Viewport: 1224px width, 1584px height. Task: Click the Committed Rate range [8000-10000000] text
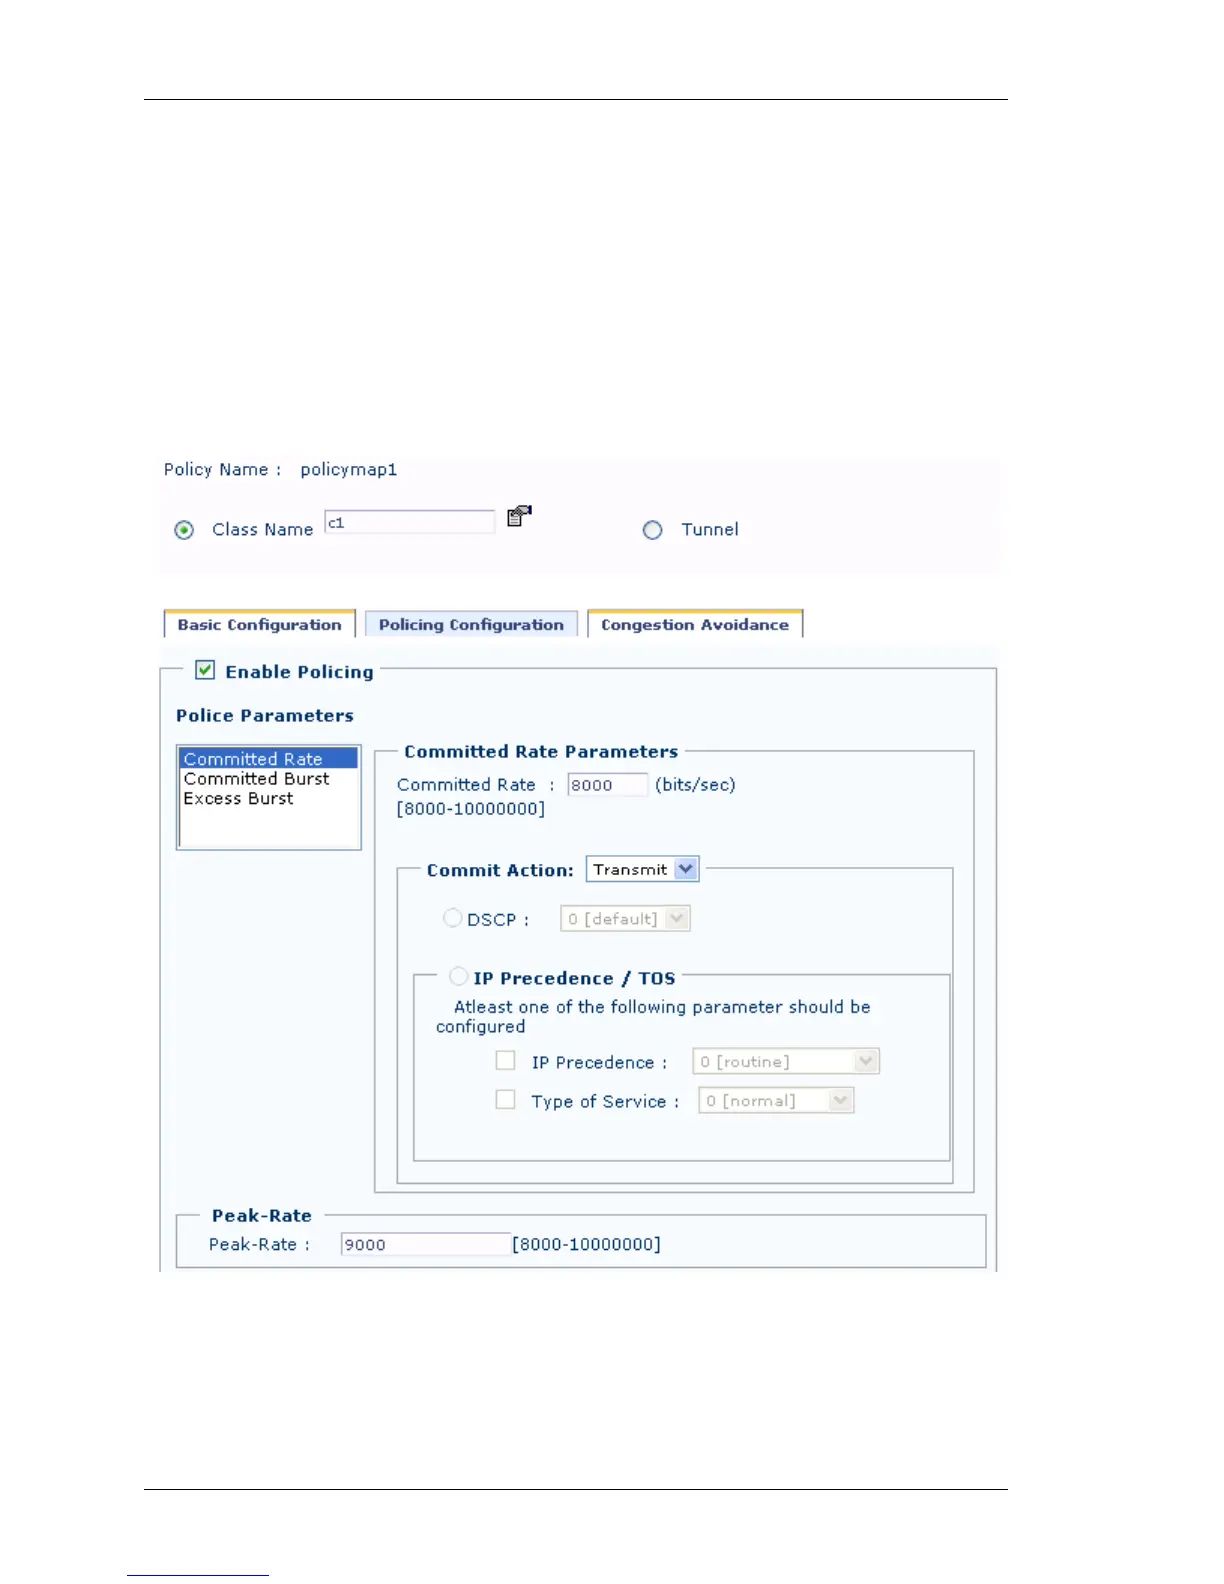pos(471,808)
